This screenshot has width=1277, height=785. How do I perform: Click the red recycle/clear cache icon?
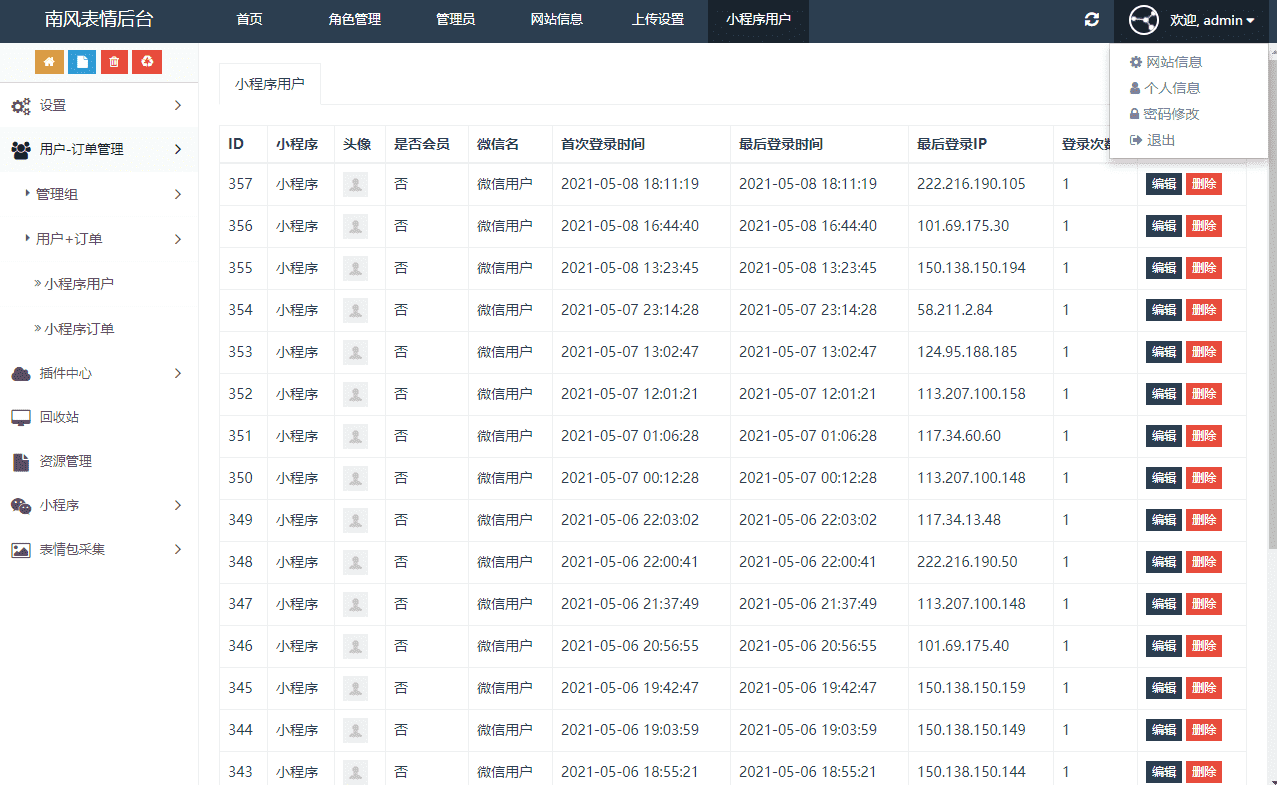pos(146,61)
